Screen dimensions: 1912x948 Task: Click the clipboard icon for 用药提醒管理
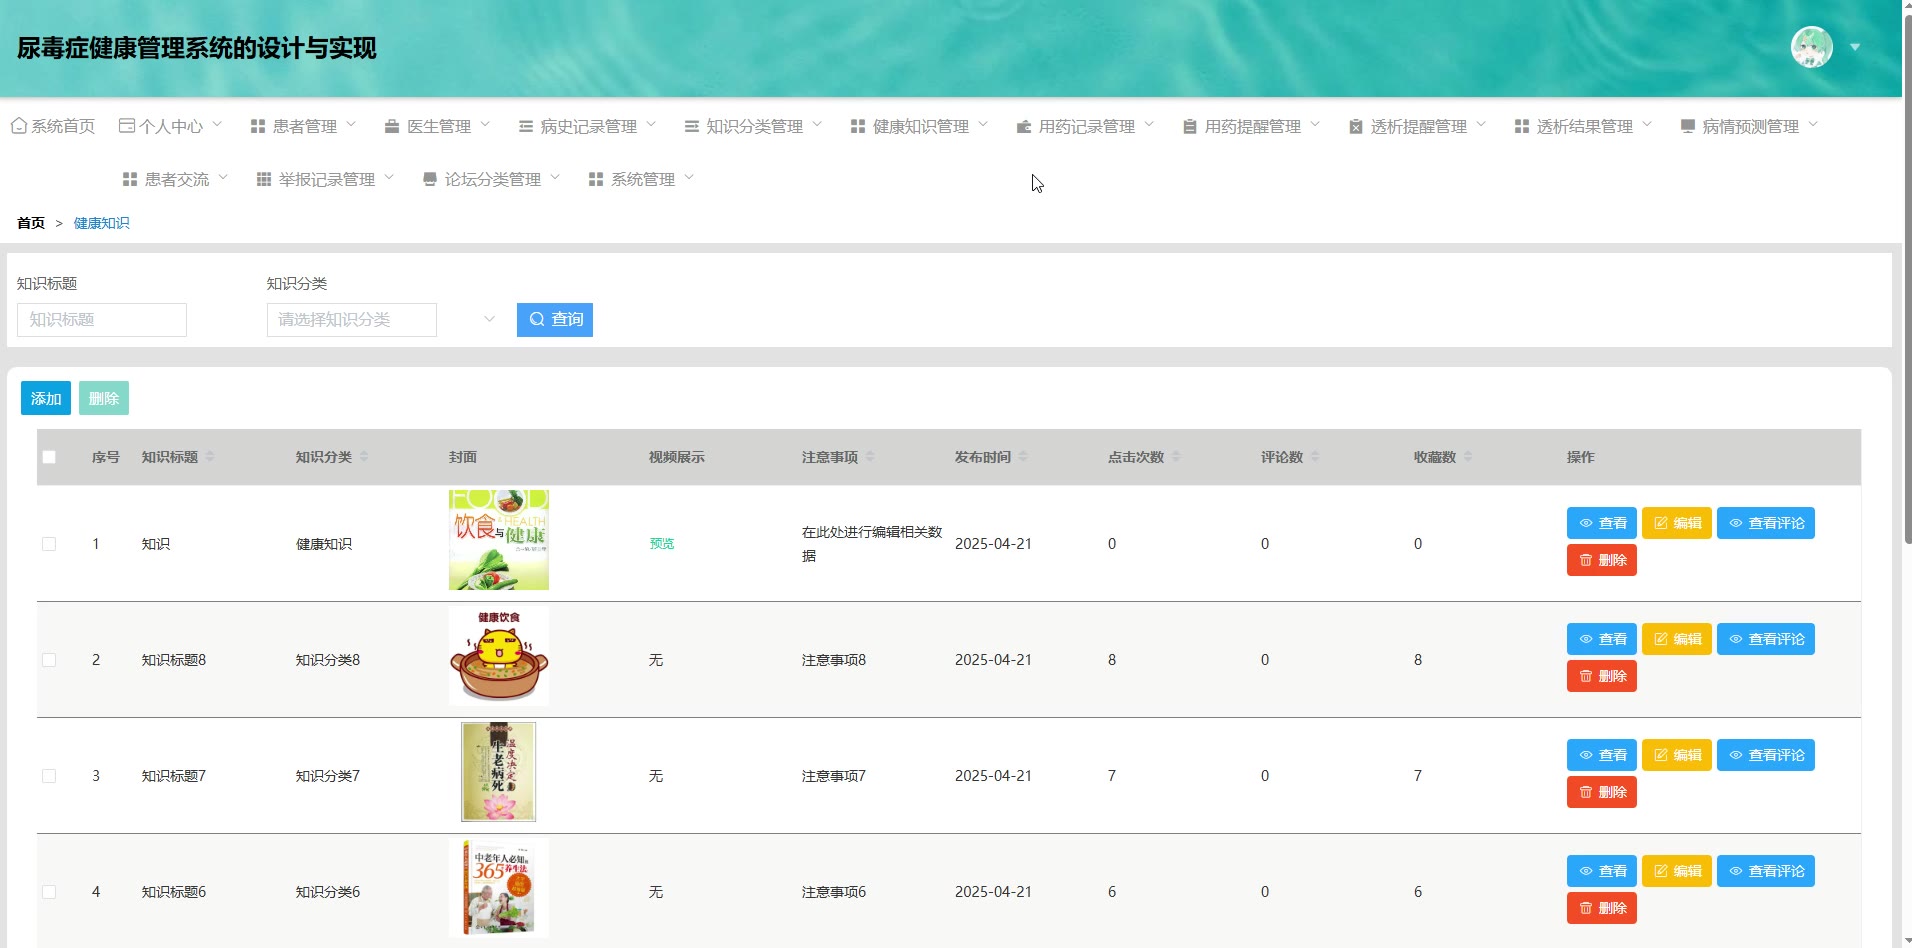tap(1189, 126)
